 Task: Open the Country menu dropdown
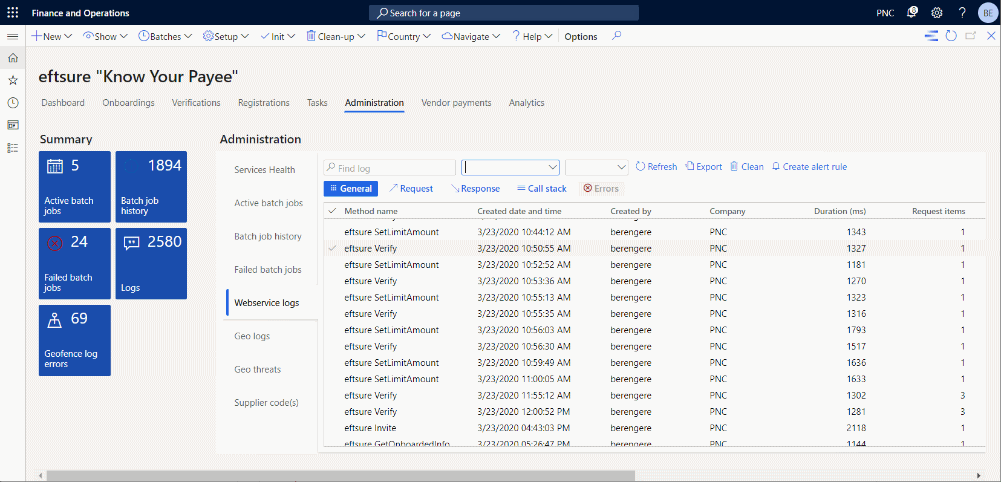(403, 36)
